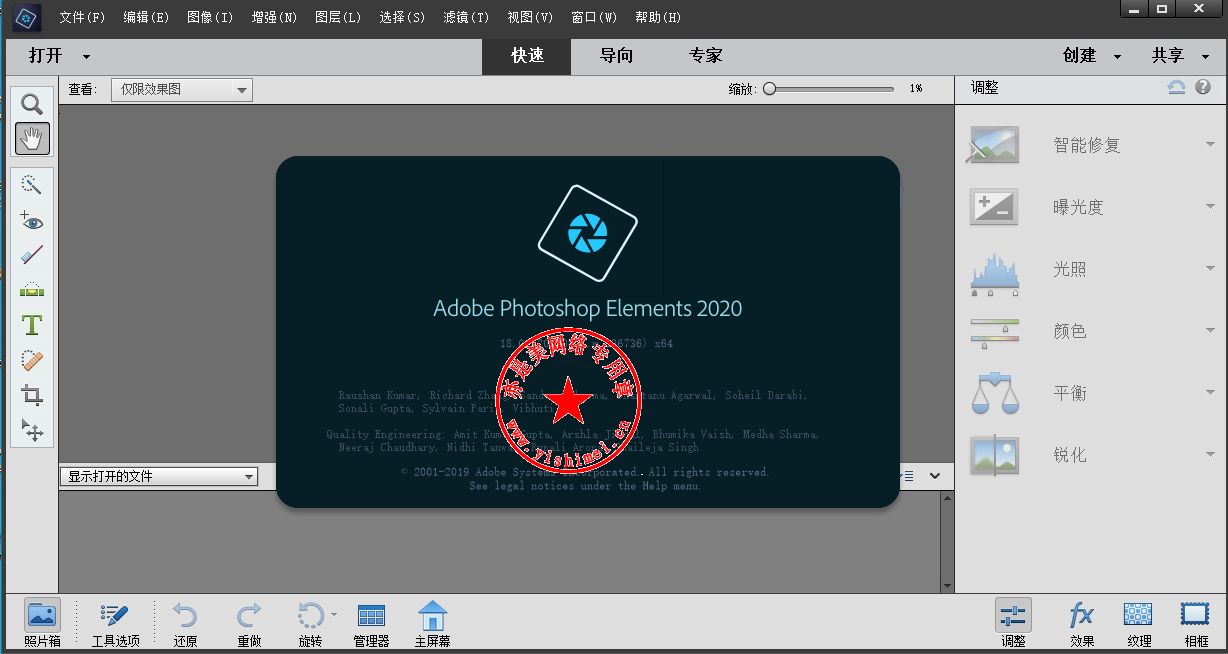Open the 帮助(H) menu

tap(658, 18)
